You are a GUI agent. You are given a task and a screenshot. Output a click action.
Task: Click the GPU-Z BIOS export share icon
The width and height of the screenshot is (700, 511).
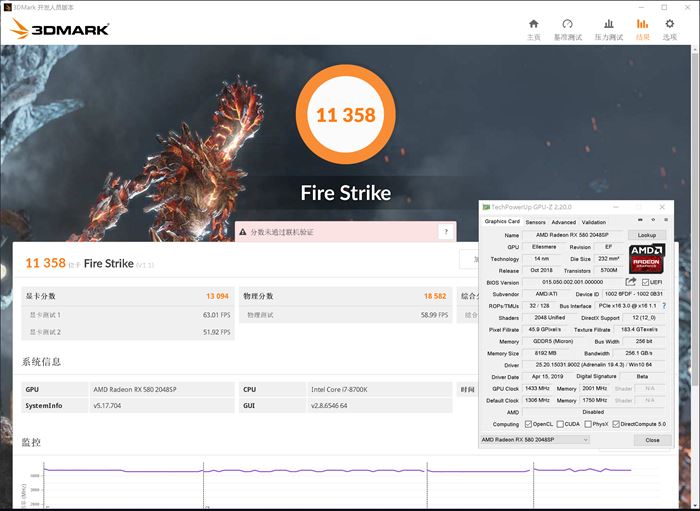(x=630, y=282)
